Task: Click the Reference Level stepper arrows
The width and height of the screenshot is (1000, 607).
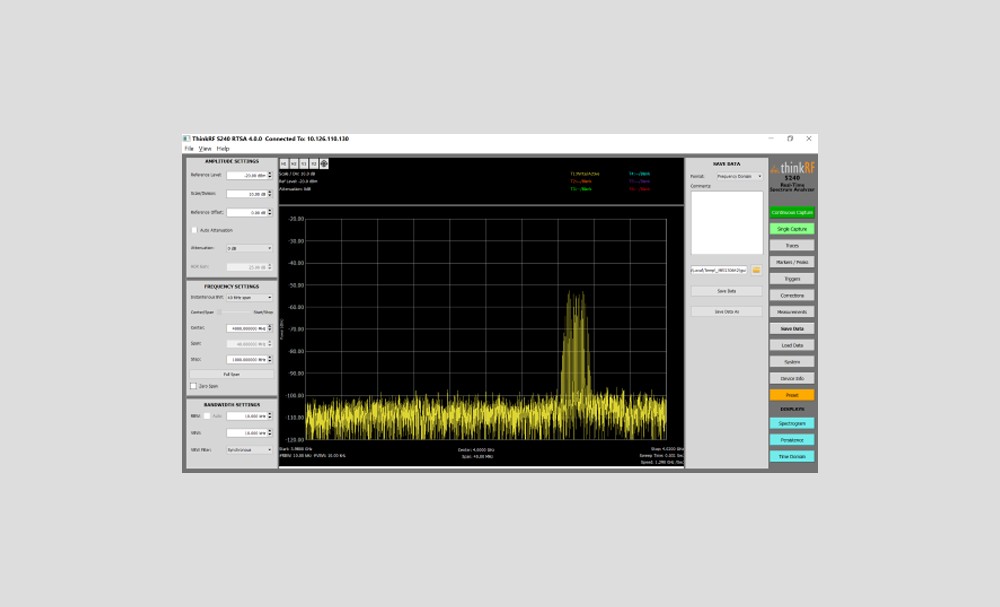Action: tap(269, 175)
